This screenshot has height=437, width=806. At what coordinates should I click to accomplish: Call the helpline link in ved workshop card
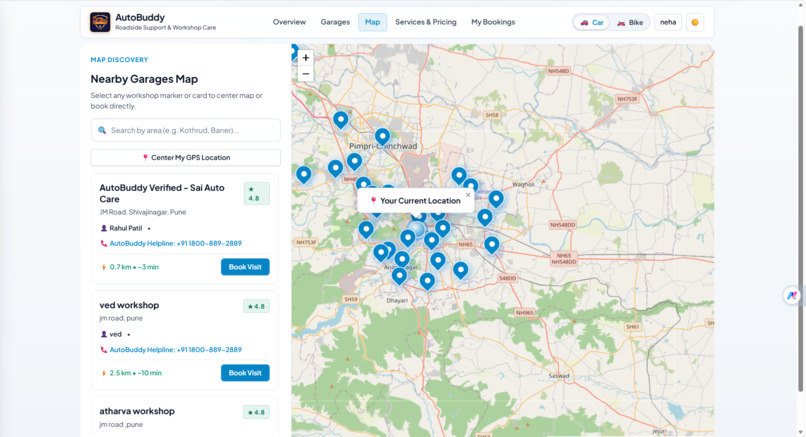pos(175,350)
